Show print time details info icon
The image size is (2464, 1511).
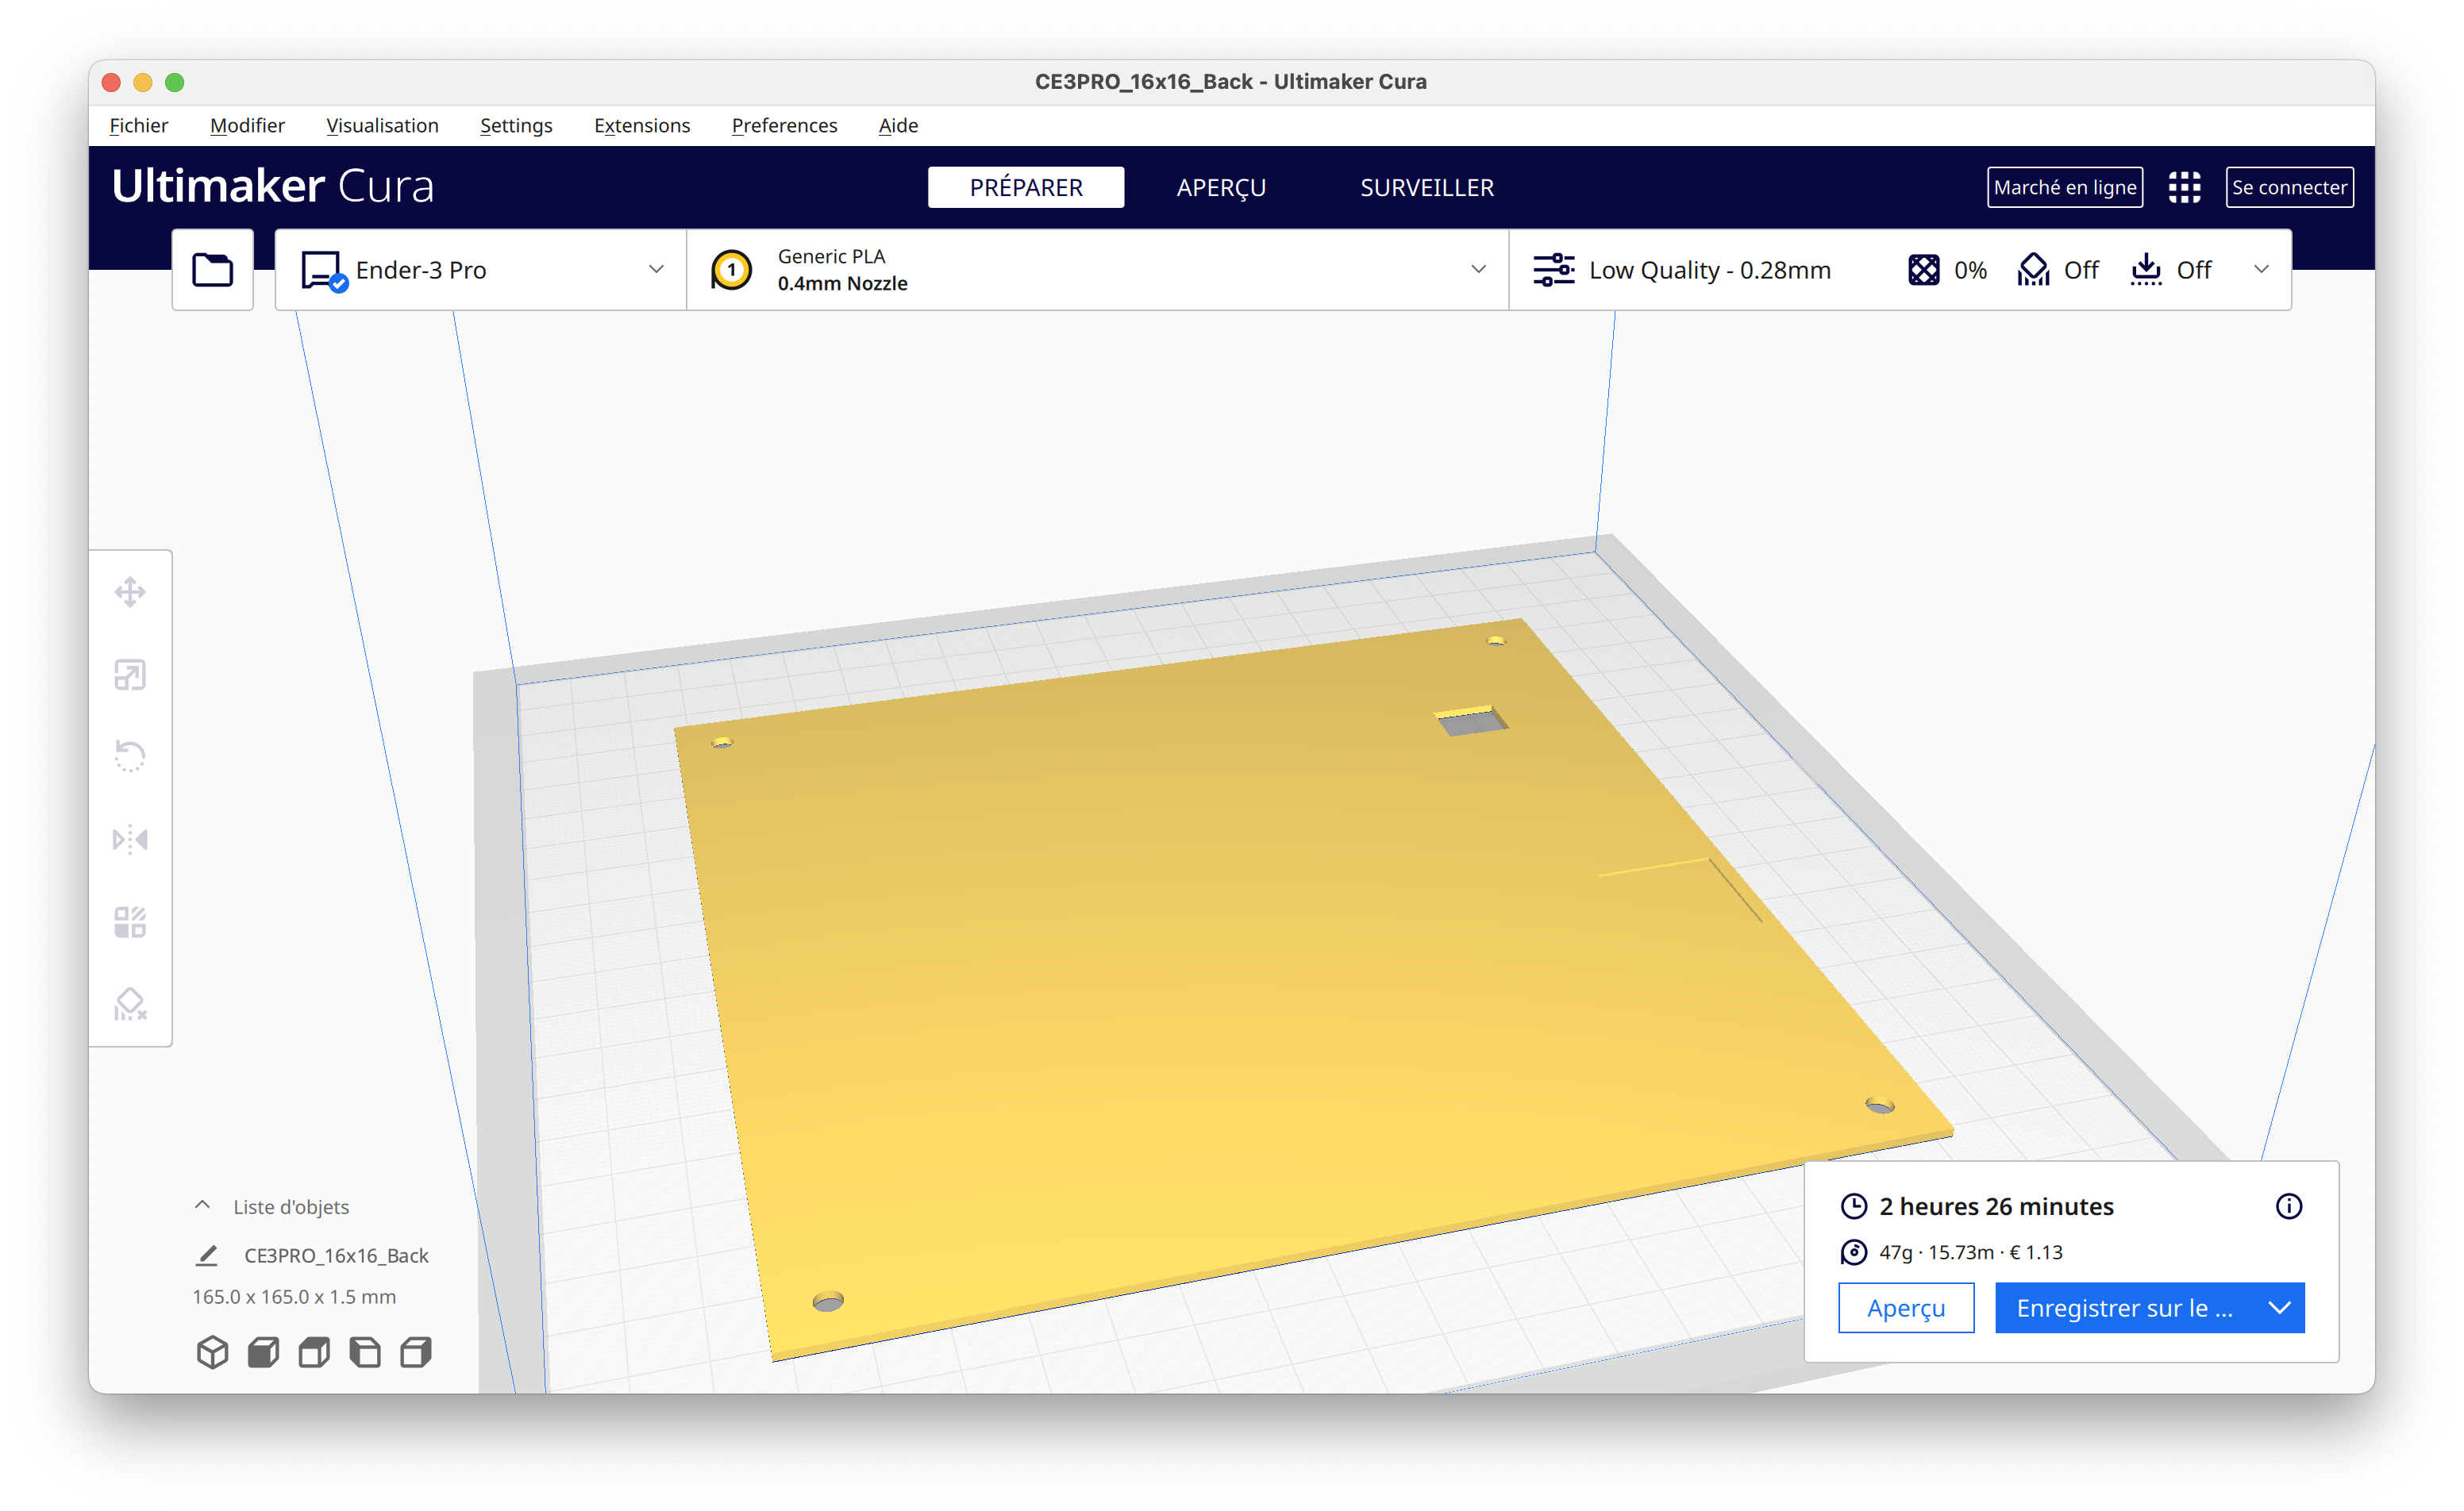coord(2288,1206)
